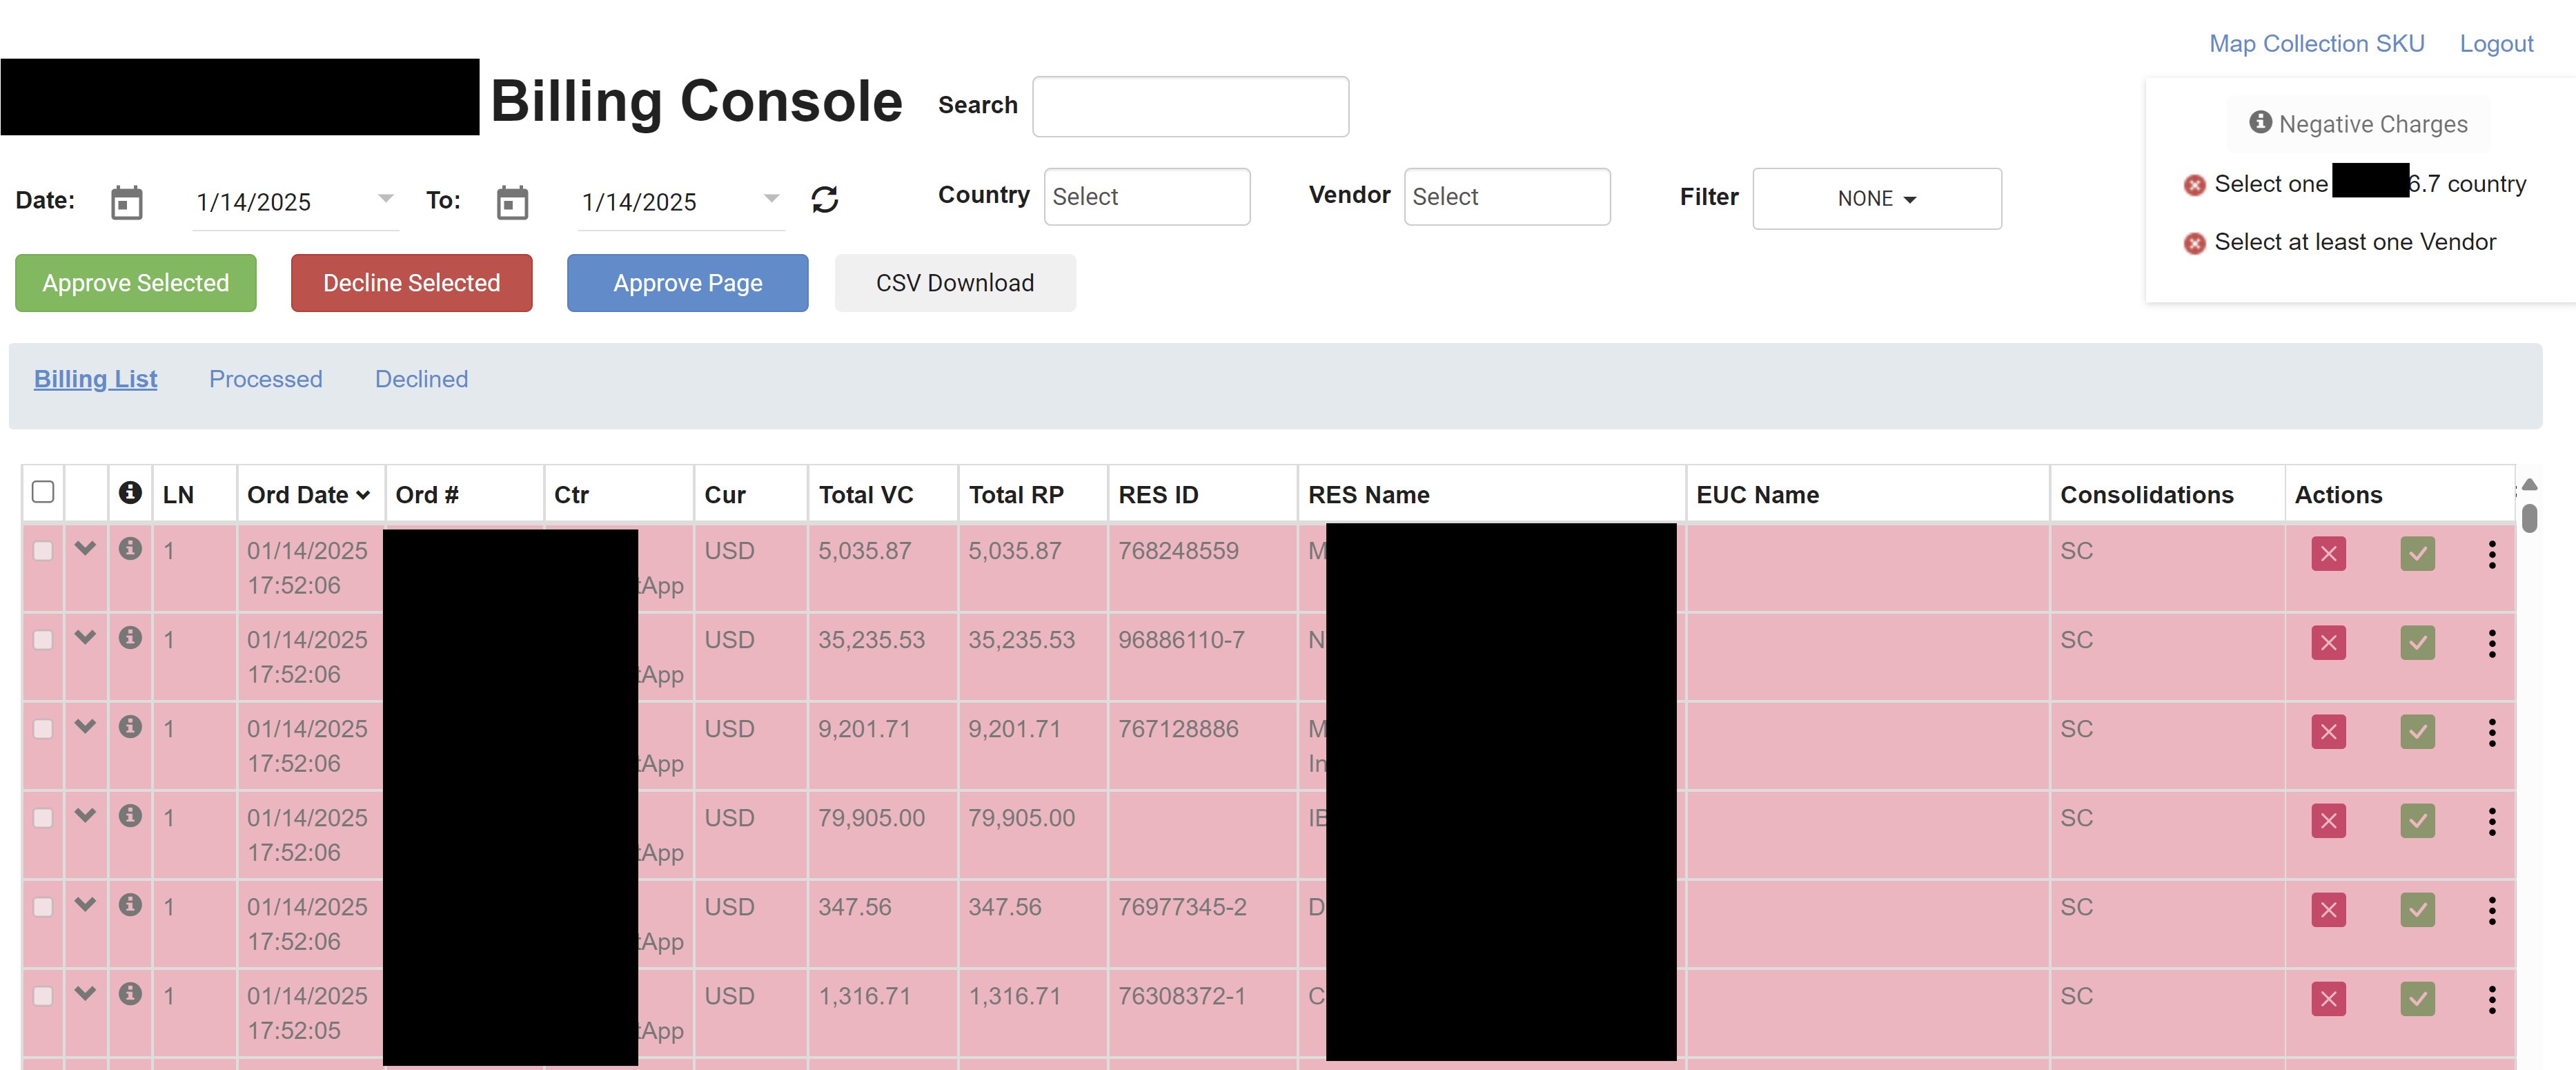Check the checkbox for the 5,035.87 row
2576x1070 pixels.
(43, 551)
